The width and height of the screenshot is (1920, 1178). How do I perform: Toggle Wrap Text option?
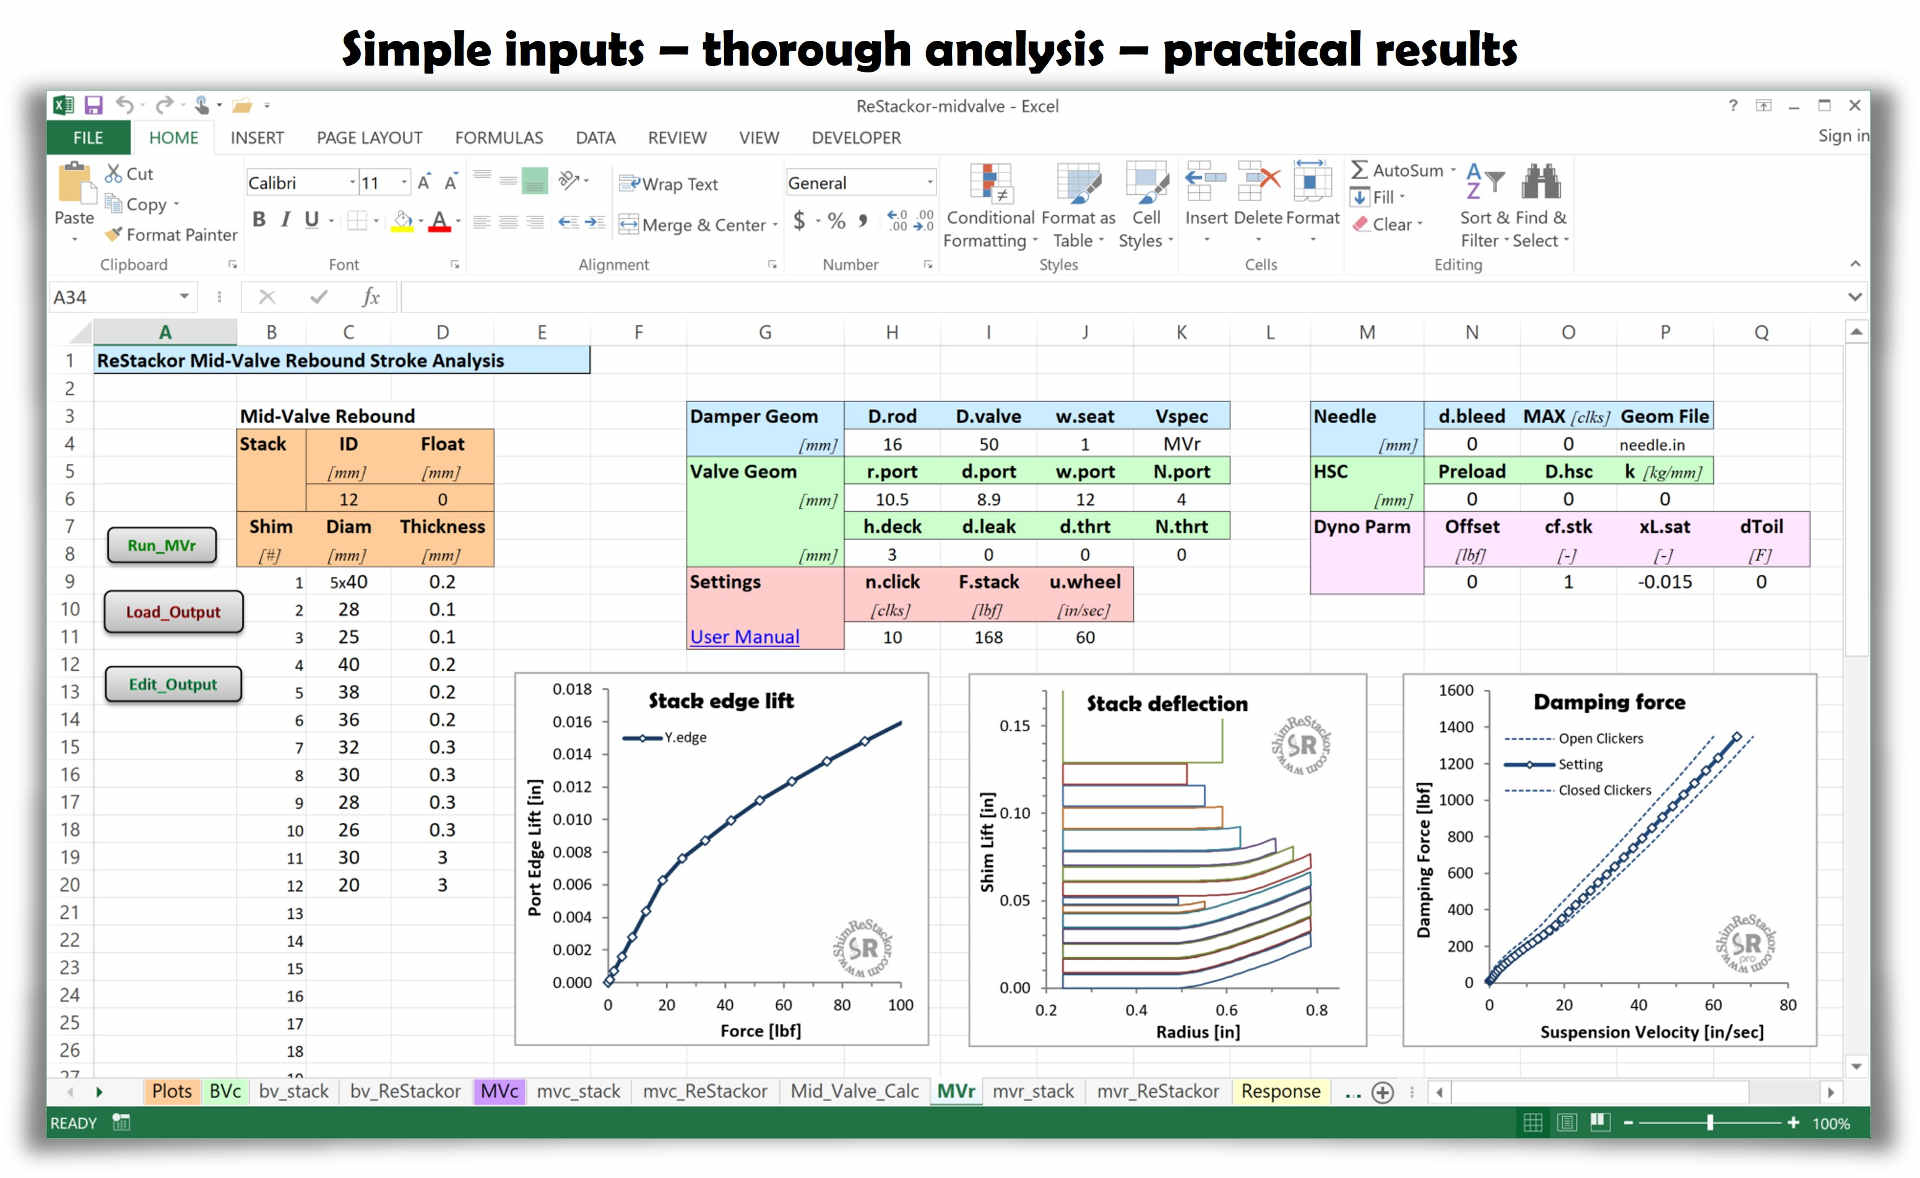click(x=668, y=184)
